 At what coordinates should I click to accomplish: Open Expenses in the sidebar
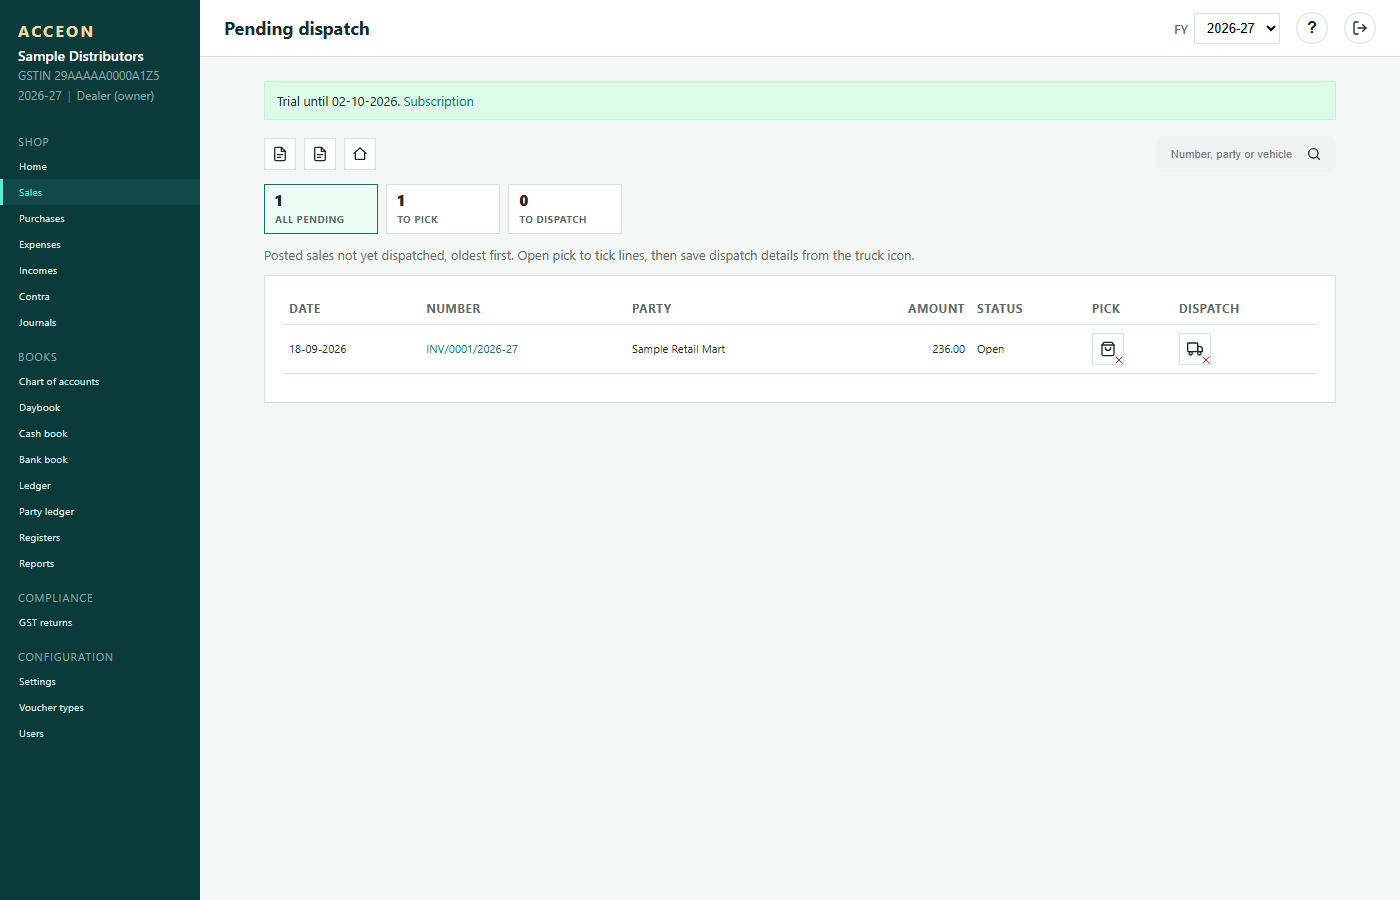tap(100, 245)
